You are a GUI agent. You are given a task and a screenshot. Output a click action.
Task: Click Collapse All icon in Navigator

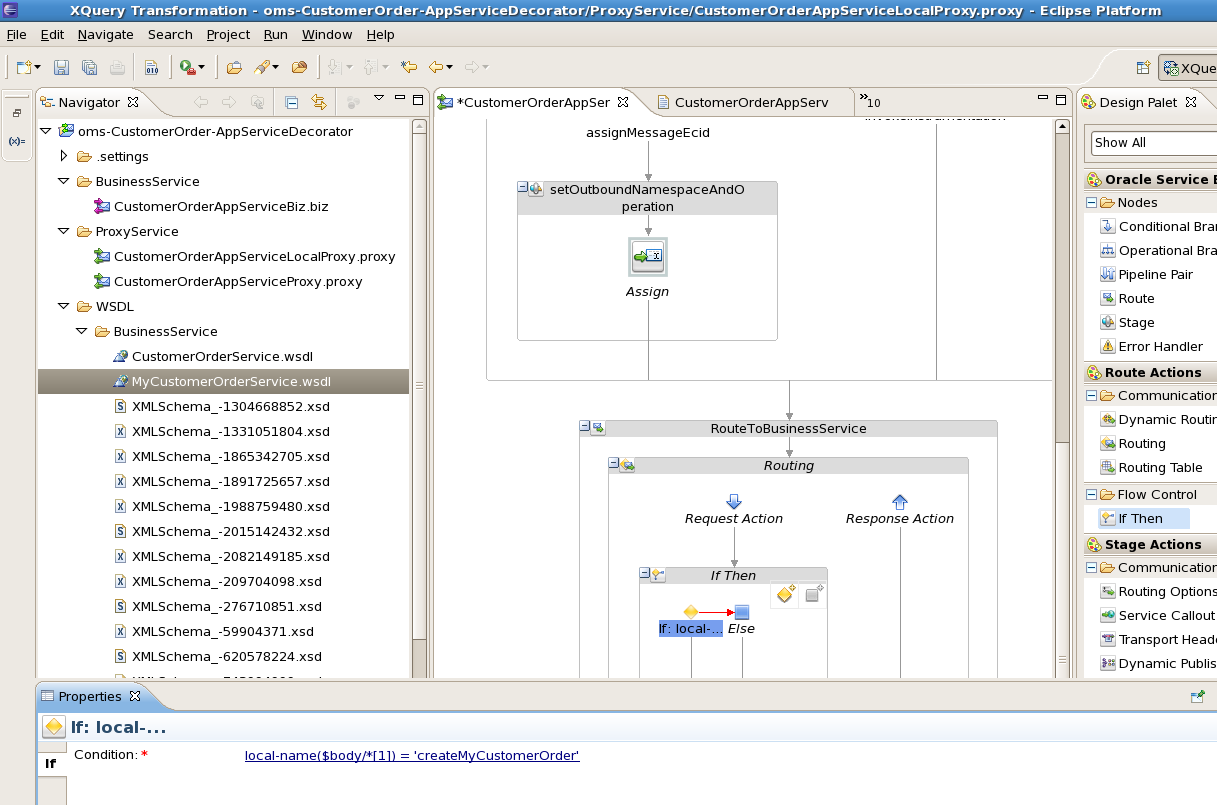tap(292, 102)
